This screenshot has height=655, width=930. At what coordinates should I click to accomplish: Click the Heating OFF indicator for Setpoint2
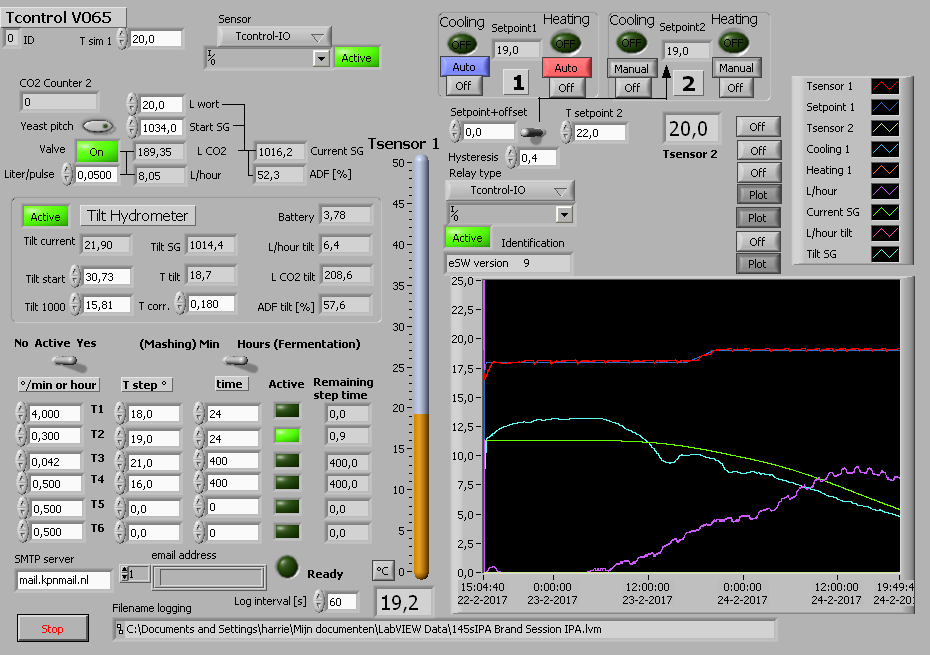[x=734, y=43]
